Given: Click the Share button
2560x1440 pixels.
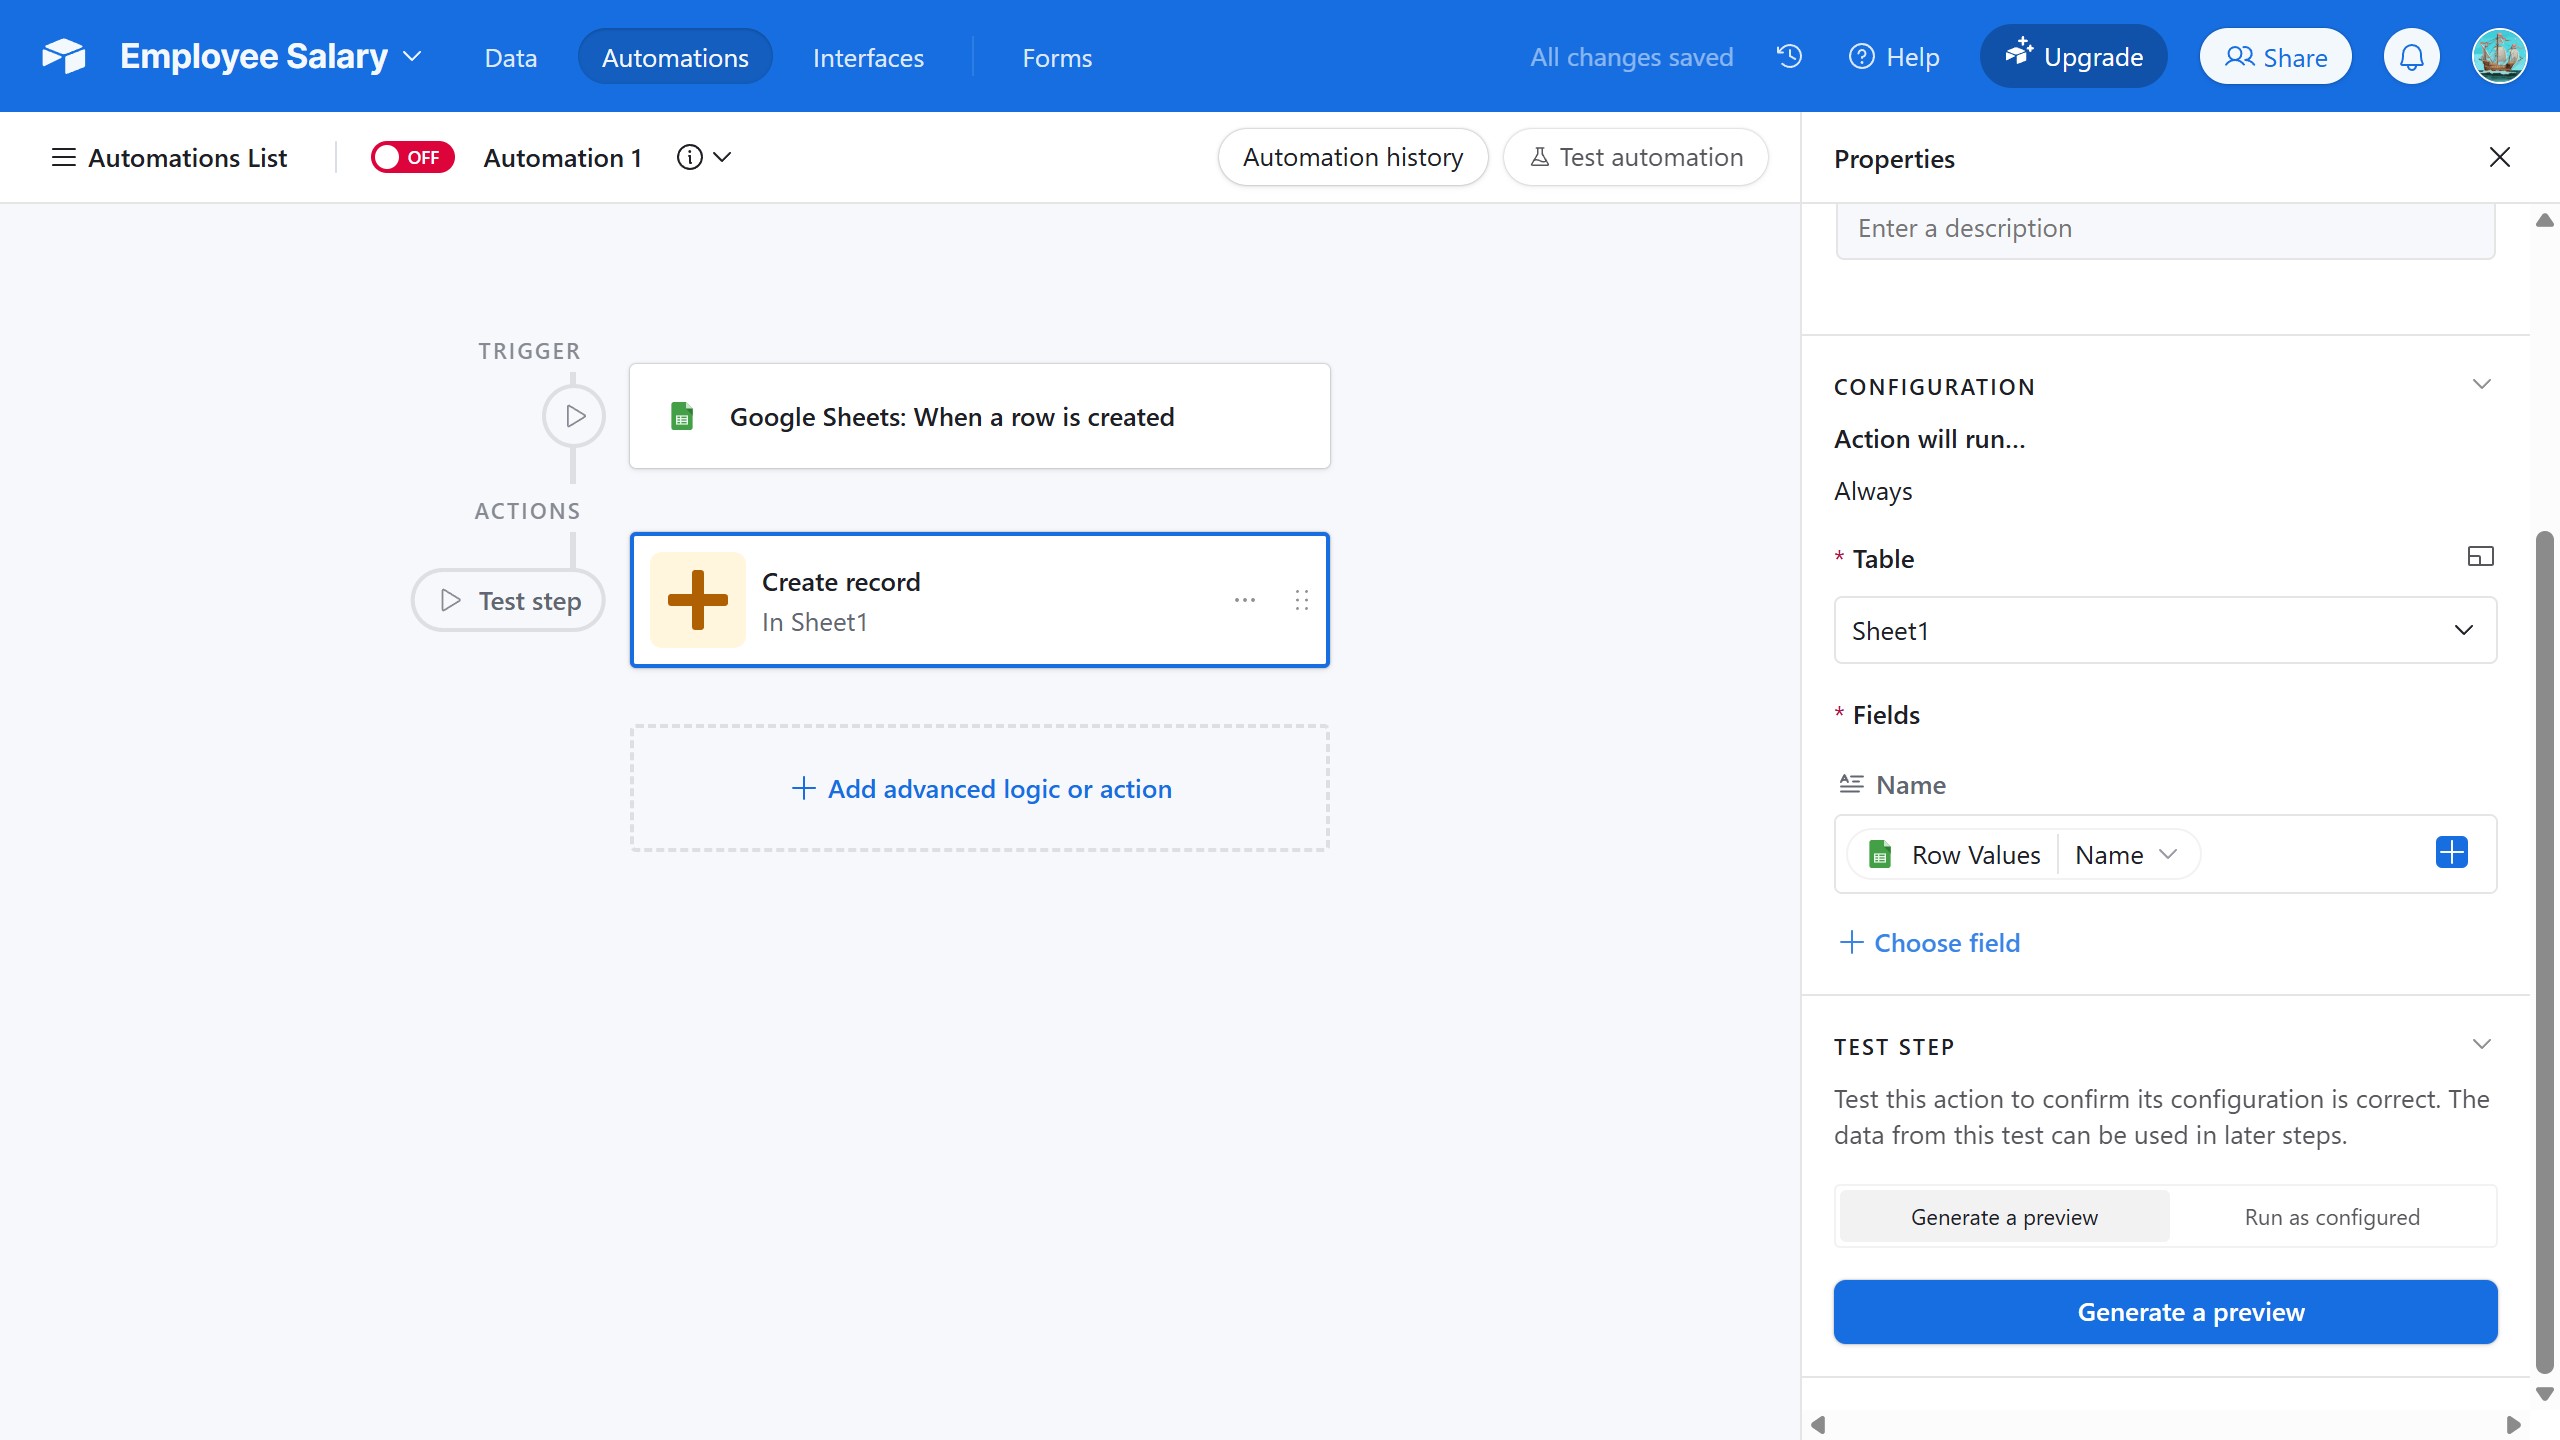Looking at the screenshot, I should pyautogui.click(x=2275, y=57).
